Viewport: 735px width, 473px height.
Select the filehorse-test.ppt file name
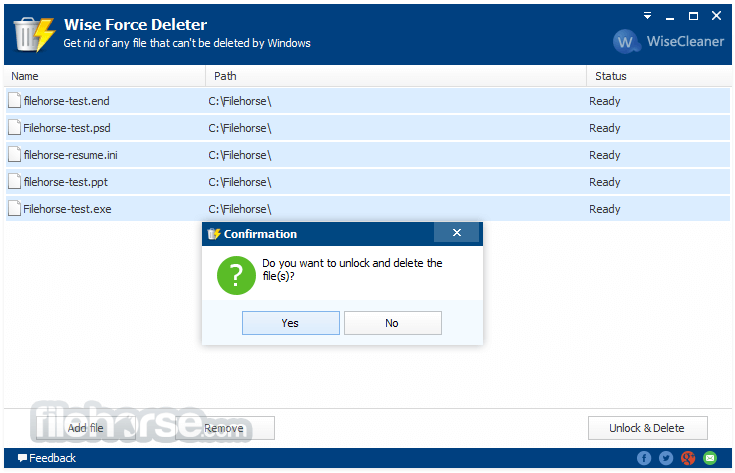tap(66, 182)
